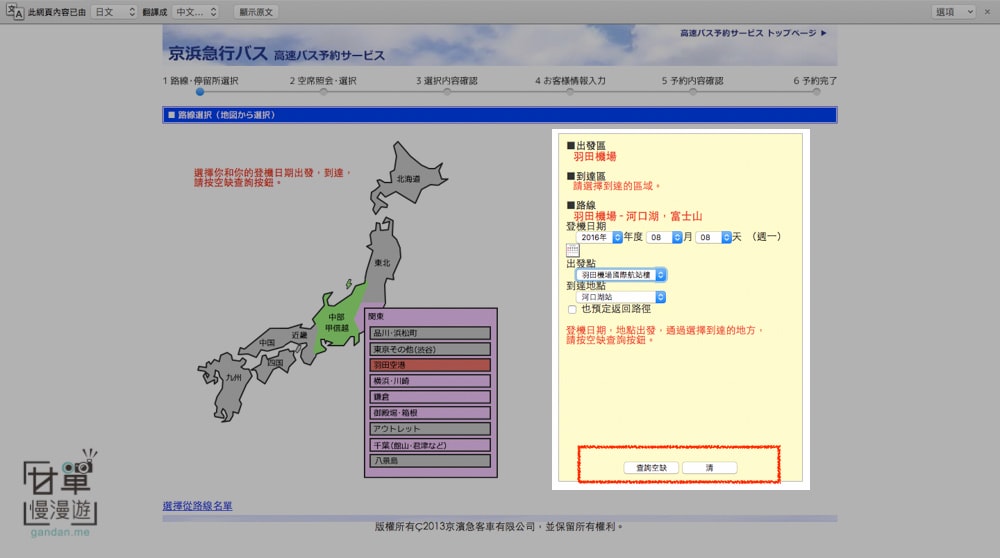The width and height of the screenshot is (1000, 558).
Task: Open the target language 中文 dropdown
Action: coord(196,11)
